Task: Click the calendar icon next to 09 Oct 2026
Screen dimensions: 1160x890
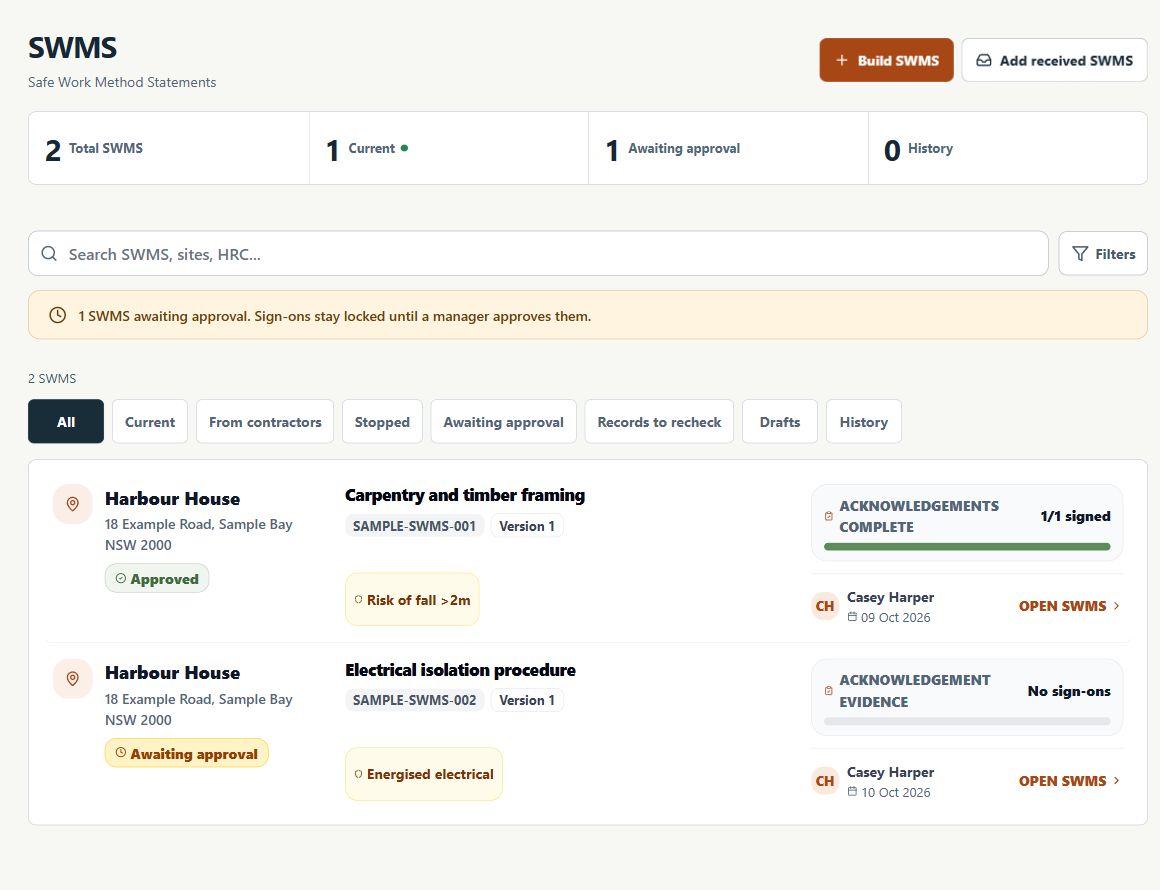Action: pyautogui.click(x=852, y=617)
